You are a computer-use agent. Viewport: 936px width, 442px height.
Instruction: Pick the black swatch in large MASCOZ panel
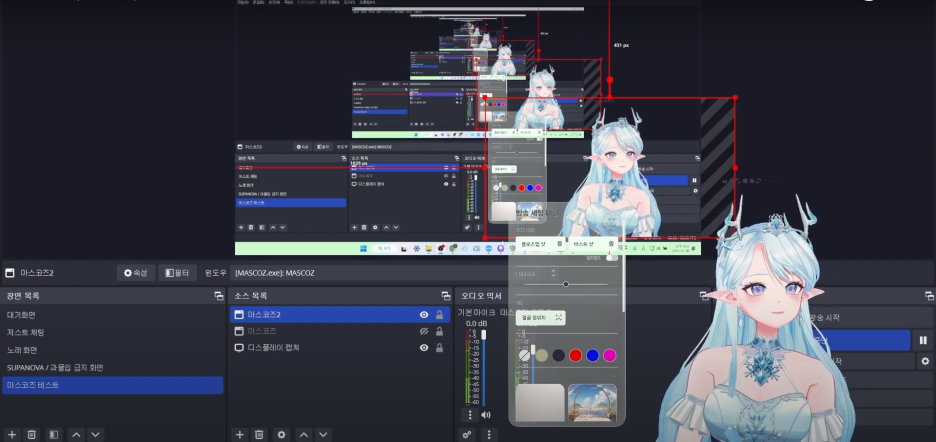pos(558,355)
